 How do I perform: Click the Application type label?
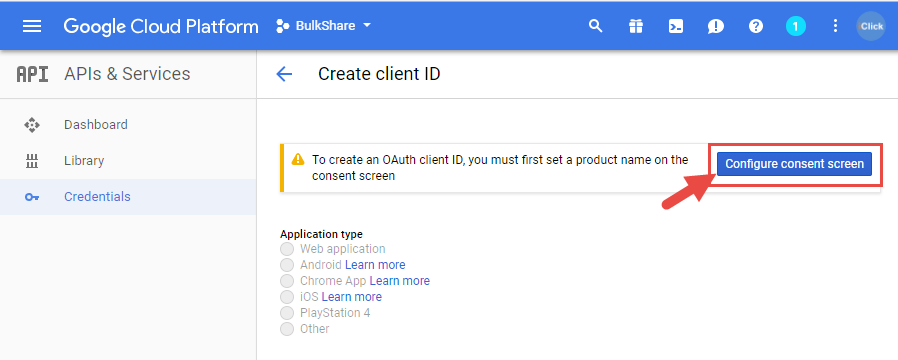pyautogui.click(x=321, y=234)
